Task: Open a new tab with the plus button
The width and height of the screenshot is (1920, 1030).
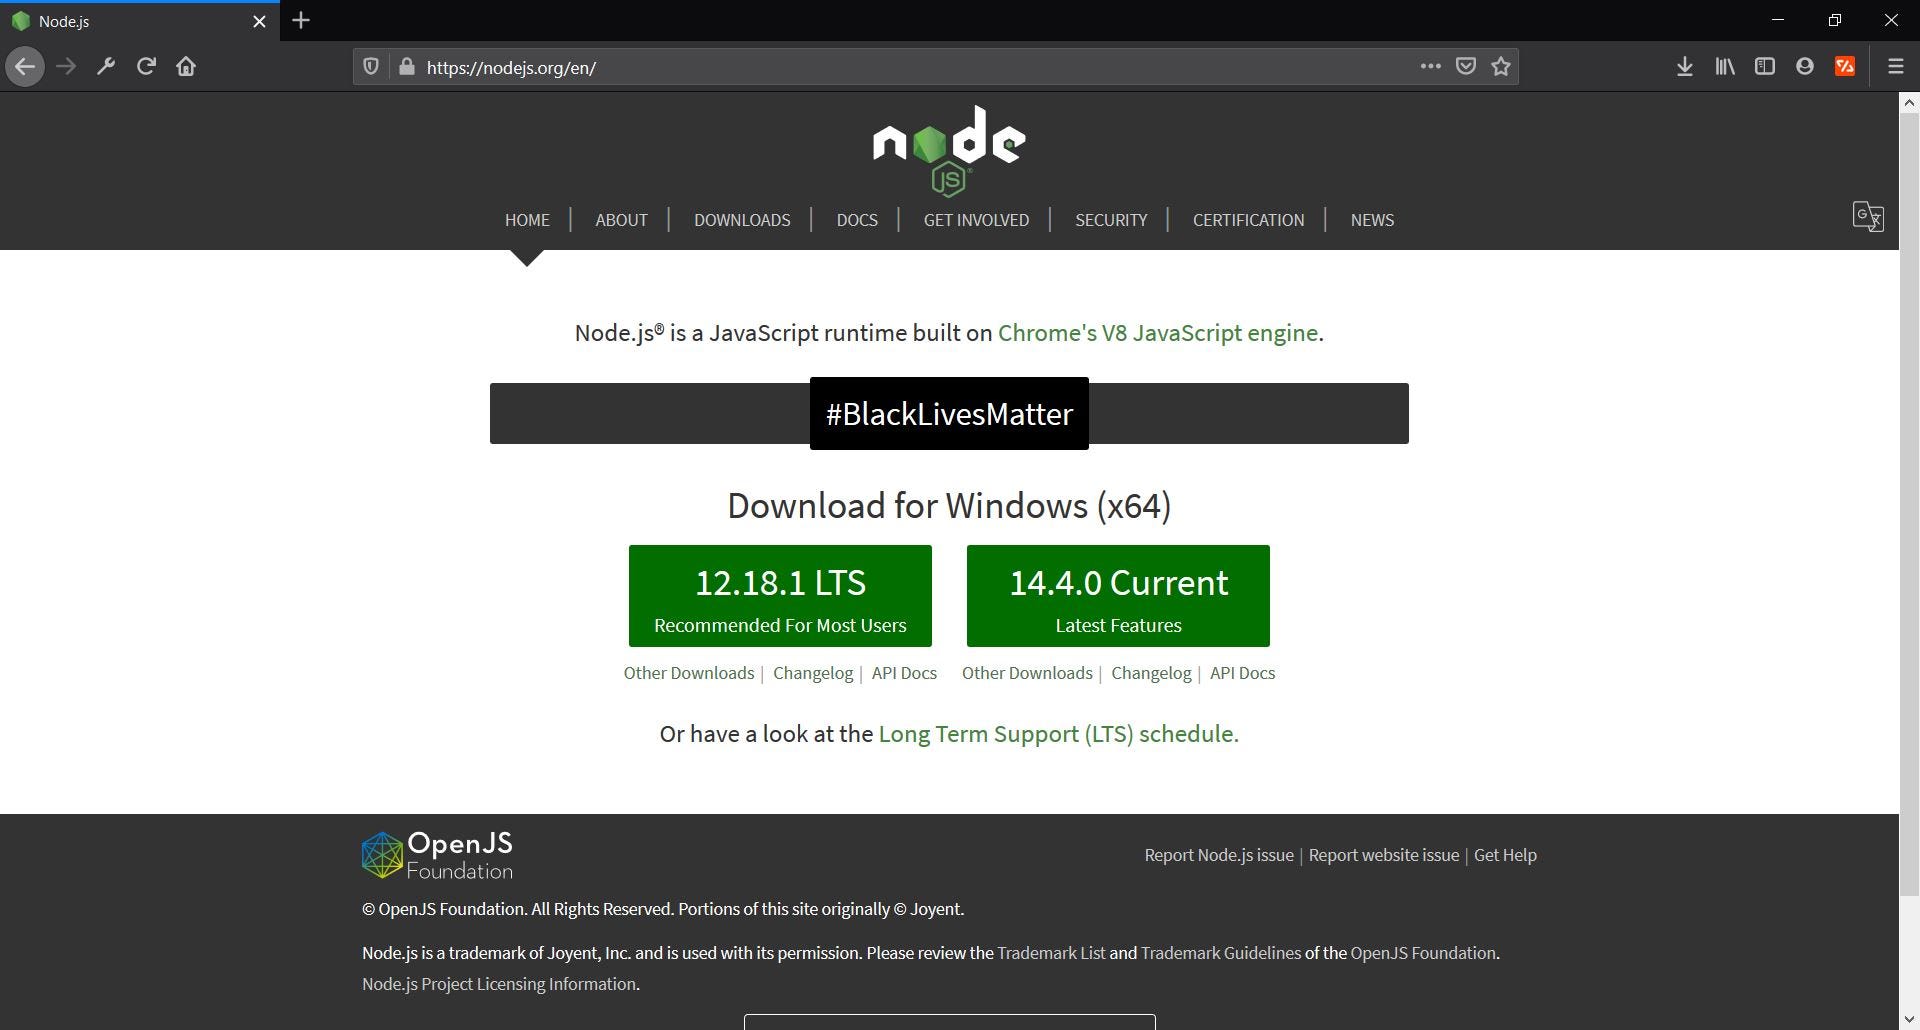Action: [x=300, y=20]
